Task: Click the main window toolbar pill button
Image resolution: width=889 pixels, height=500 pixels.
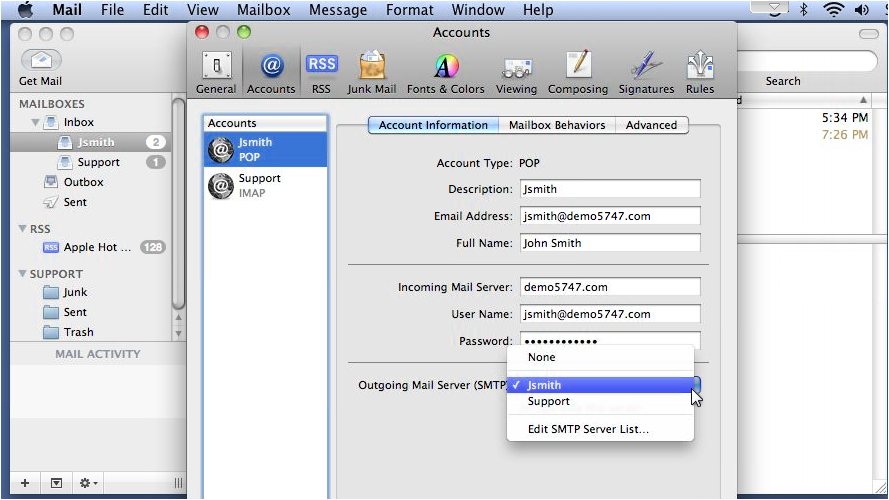Action: (868, 34)
